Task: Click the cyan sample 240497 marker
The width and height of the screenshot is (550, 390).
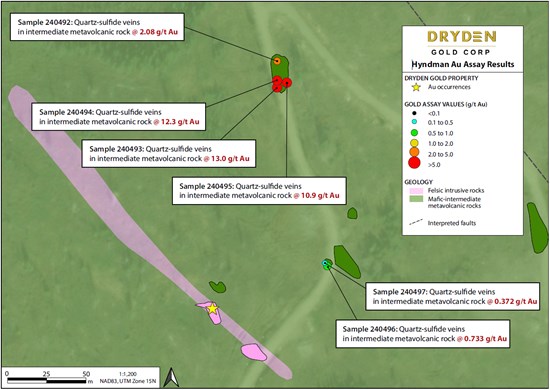Action: tap(325, 263)
